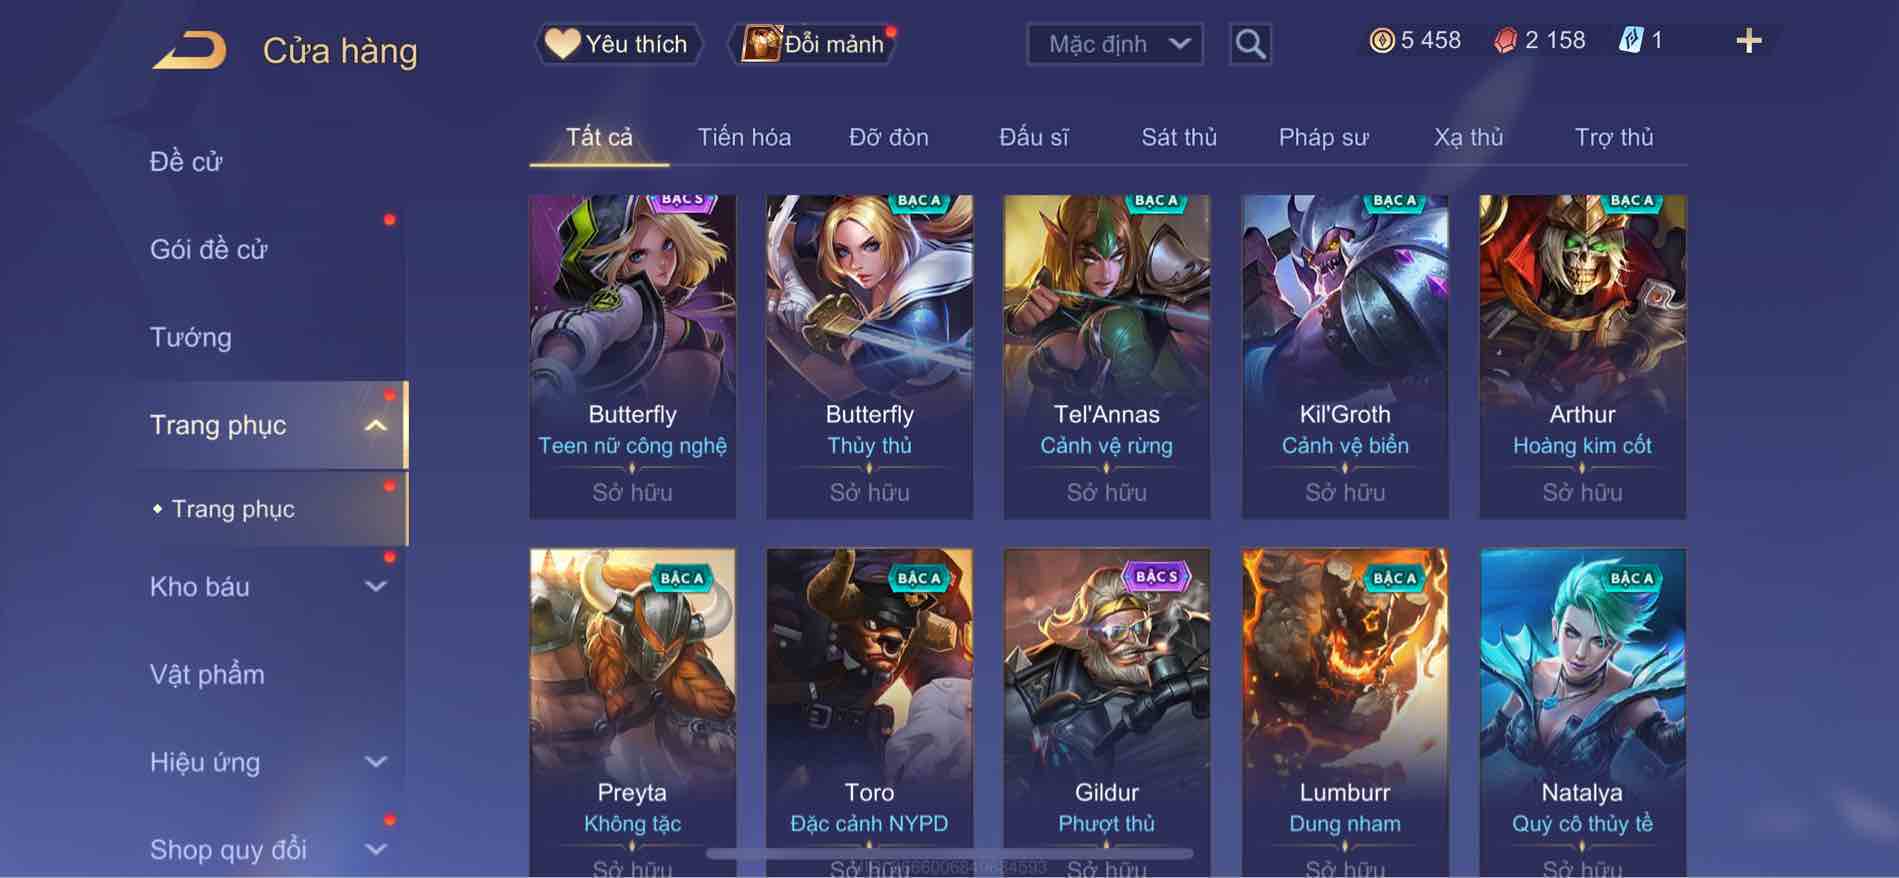This screenshot has width=1899, height=878.
Task: Open the search magnifier icon
Action: tap(1250, 44)
